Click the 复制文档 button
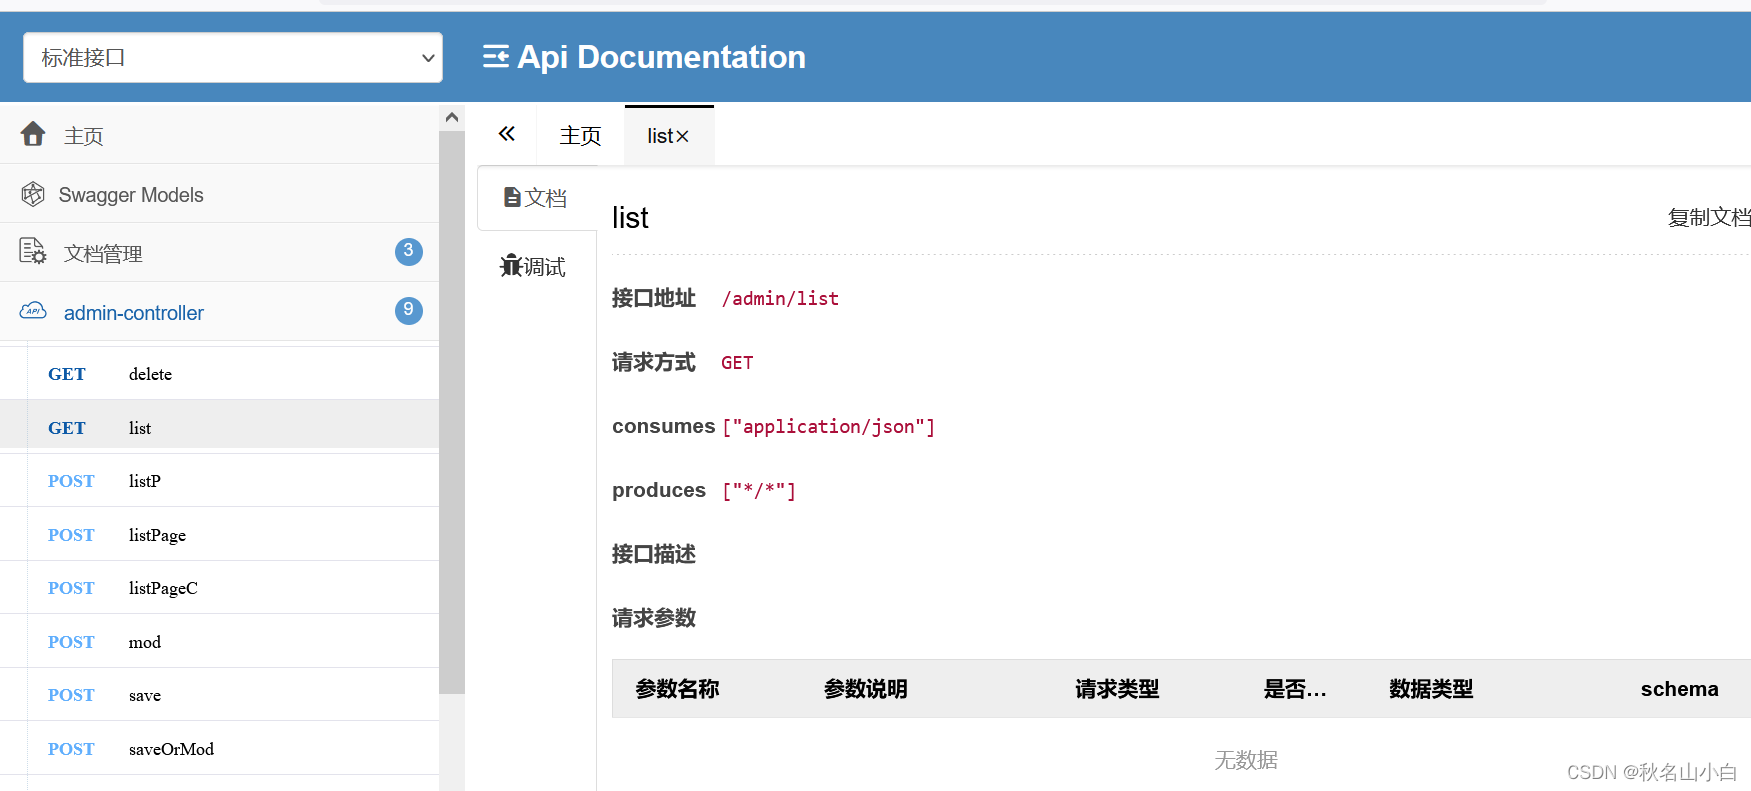 [x=1709, y=217]
